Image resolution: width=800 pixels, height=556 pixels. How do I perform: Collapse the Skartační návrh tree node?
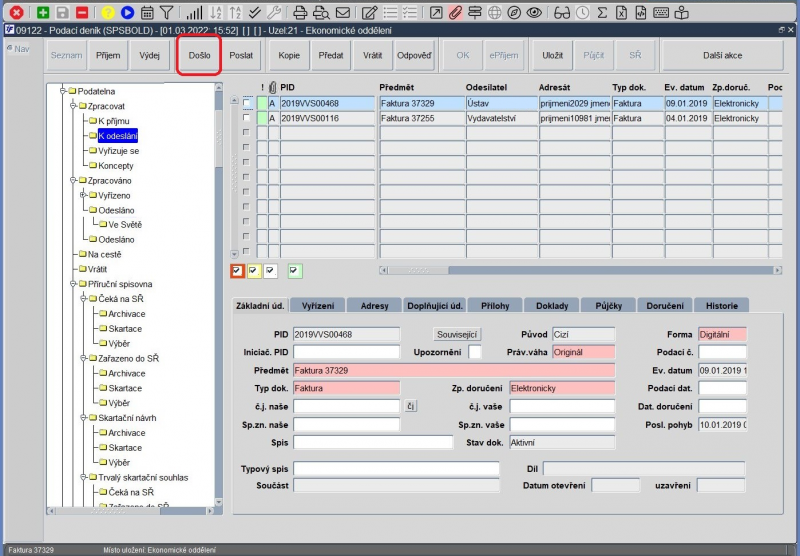(84, 418)
